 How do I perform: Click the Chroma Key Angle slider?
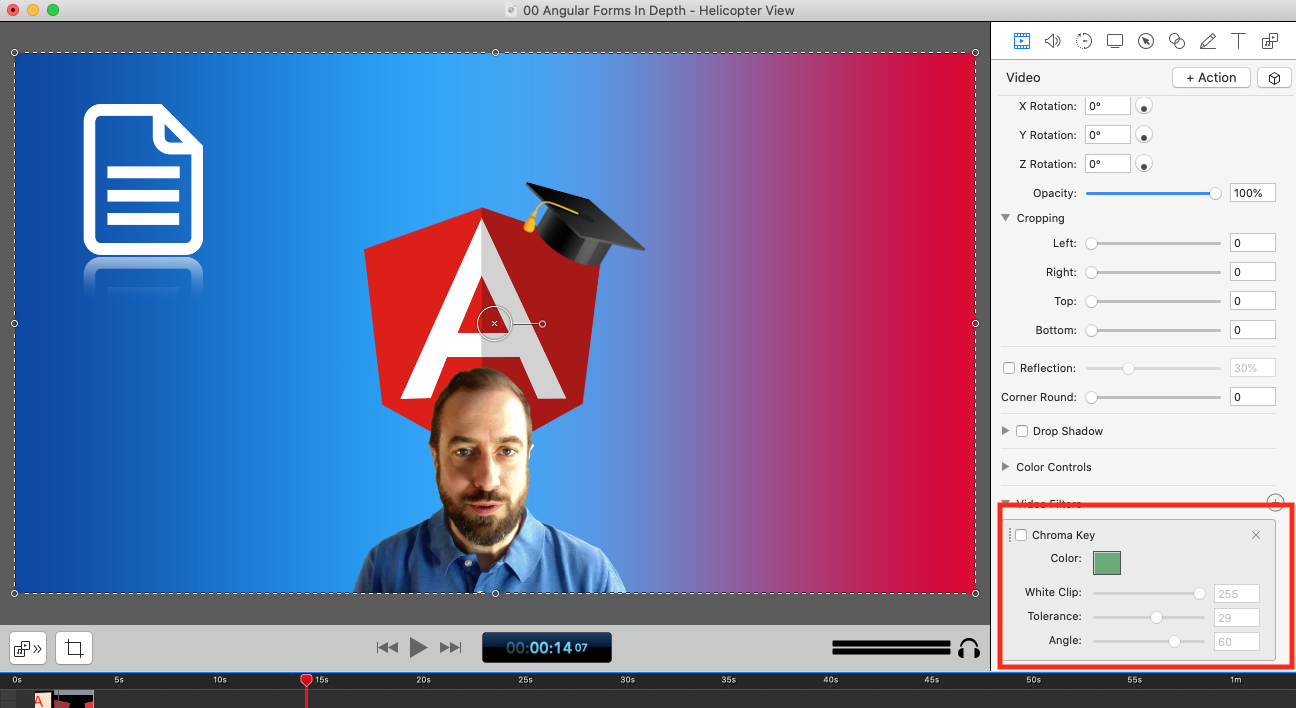click(x=1150, y=642)
